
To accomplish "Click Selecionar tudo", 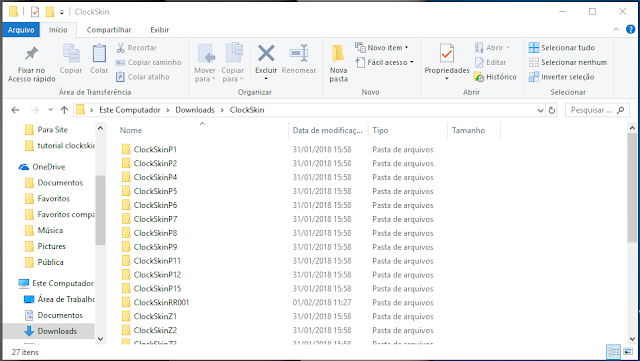I will (x=562, y=48).
